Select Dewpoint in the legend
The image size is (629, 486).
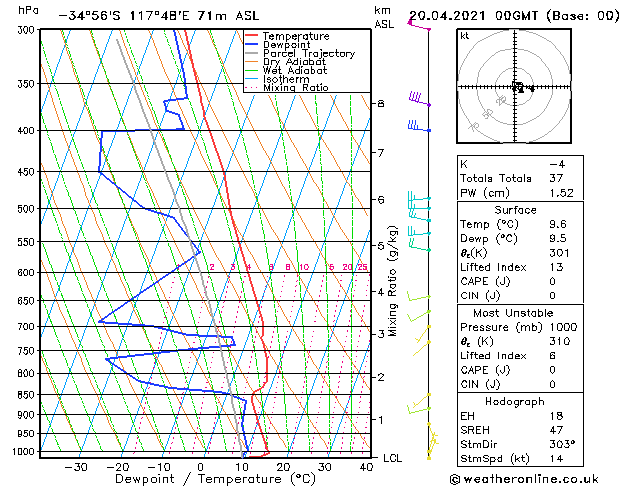tap(289, 45)
